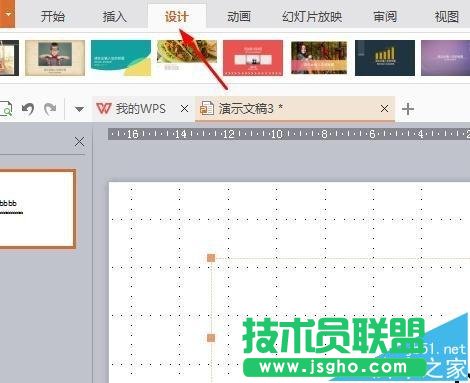
Task: Close the 演示文稿3 document tab
Action: tap(384, 109)
